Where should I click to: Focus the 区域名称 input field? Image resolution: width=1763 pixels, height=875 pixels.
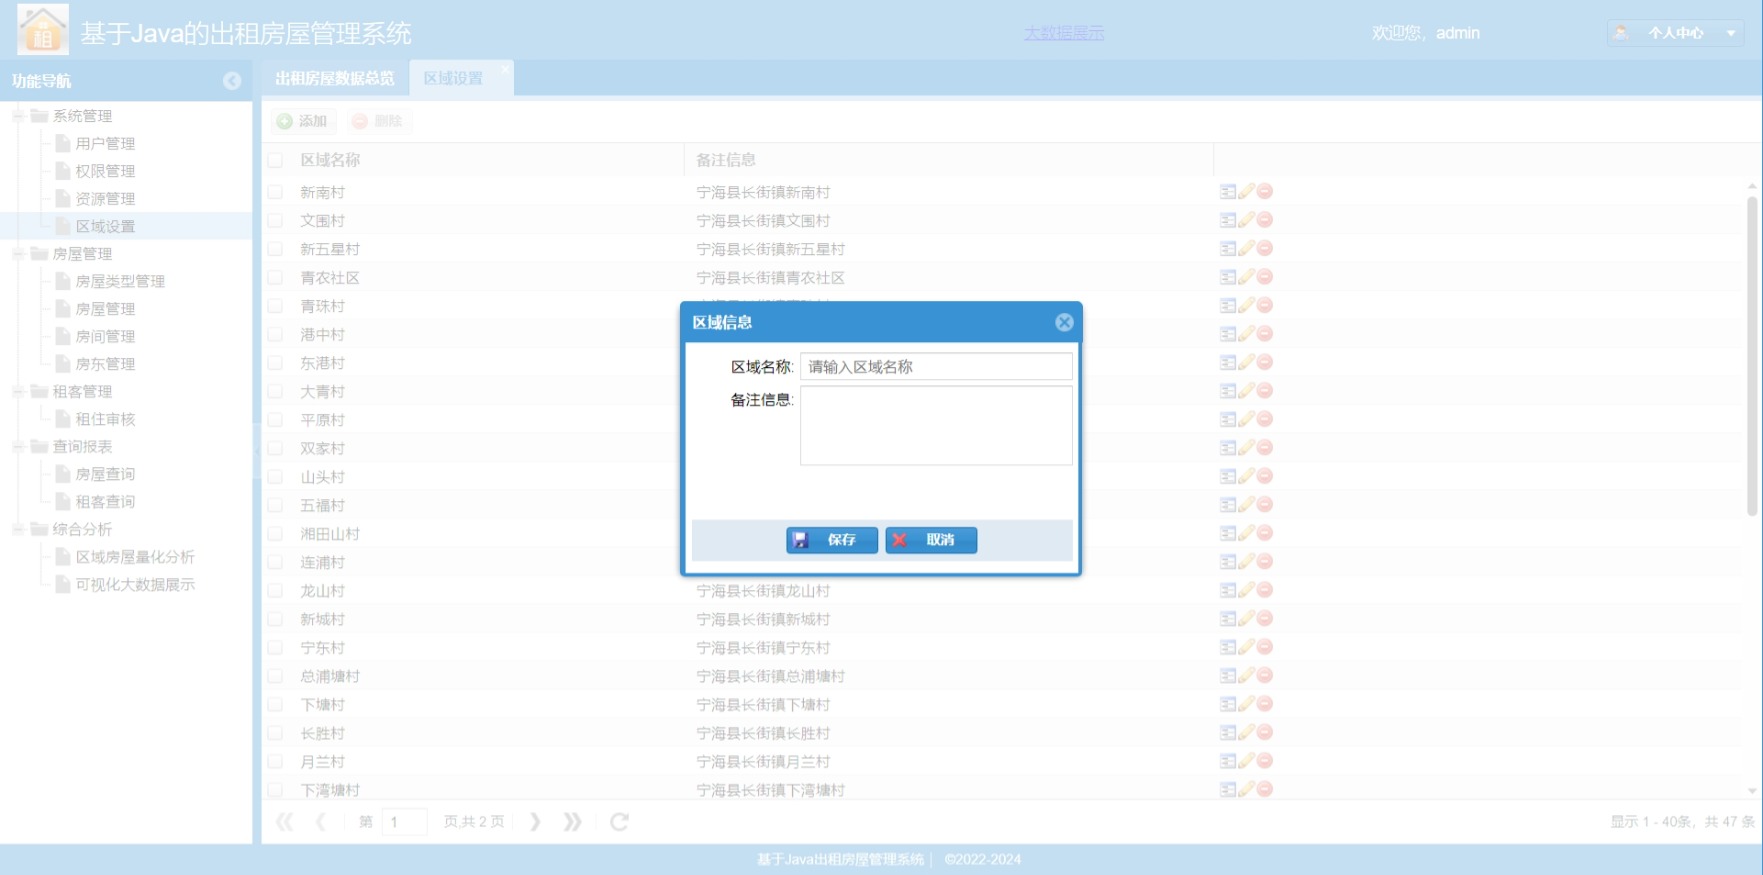936,366
